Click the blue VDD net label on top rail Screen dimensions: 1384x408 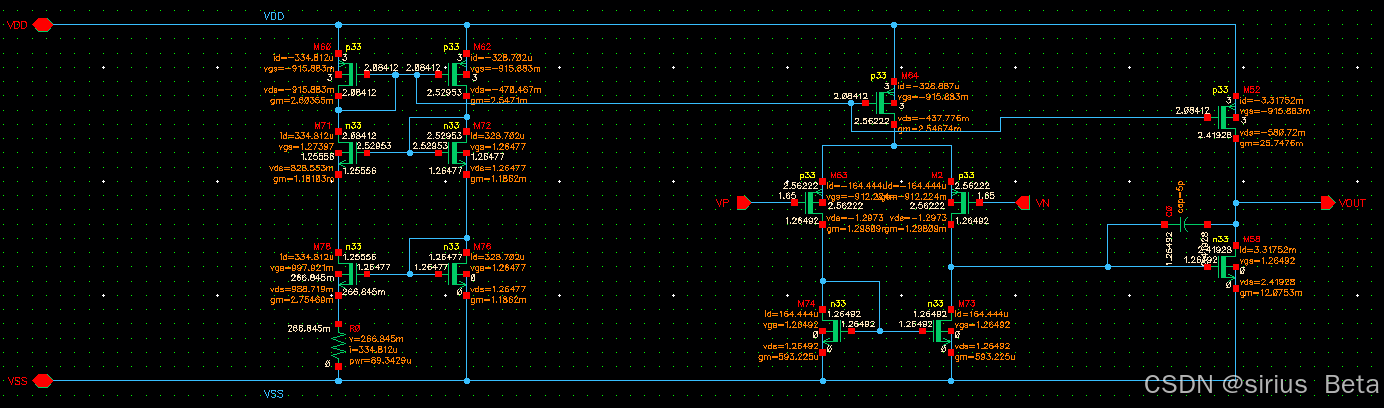[274, 17]
